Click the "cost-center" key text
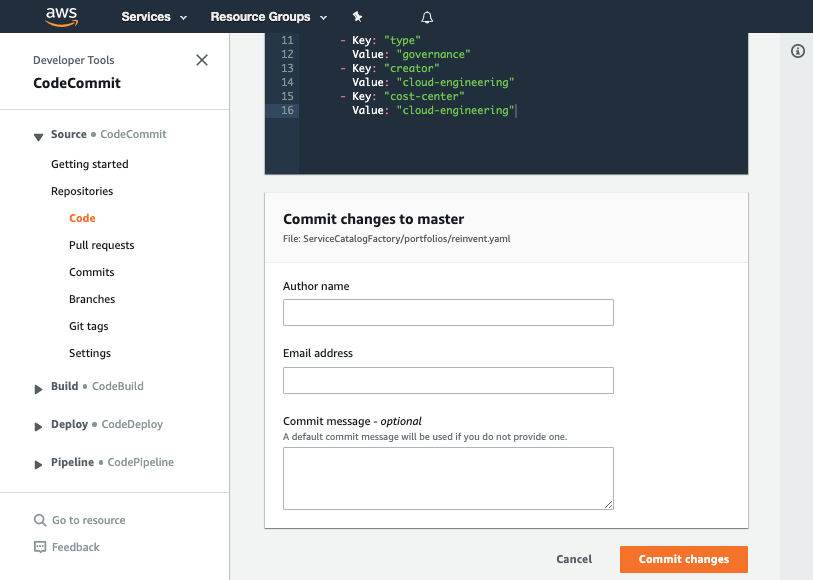 (424, 96)
